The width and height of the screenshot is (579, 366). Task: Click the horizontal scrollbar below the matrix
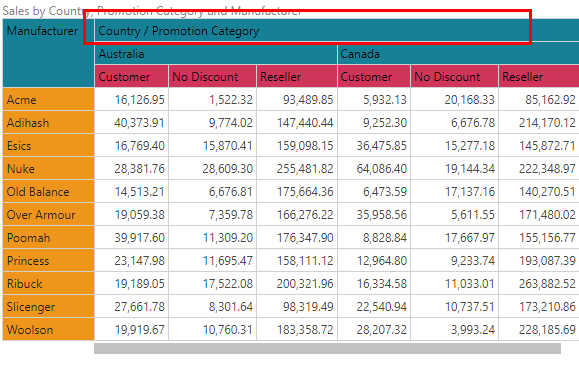click(x=327, y=348)
